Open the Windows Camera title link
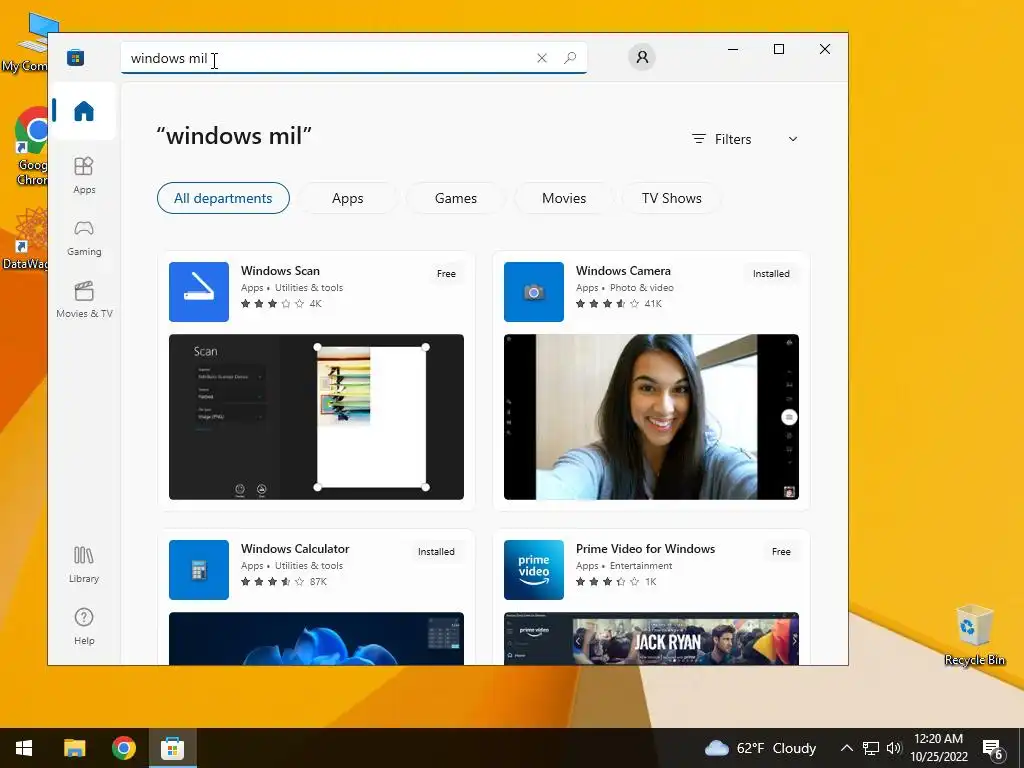The image size is (1024, 768). point(623,270)
